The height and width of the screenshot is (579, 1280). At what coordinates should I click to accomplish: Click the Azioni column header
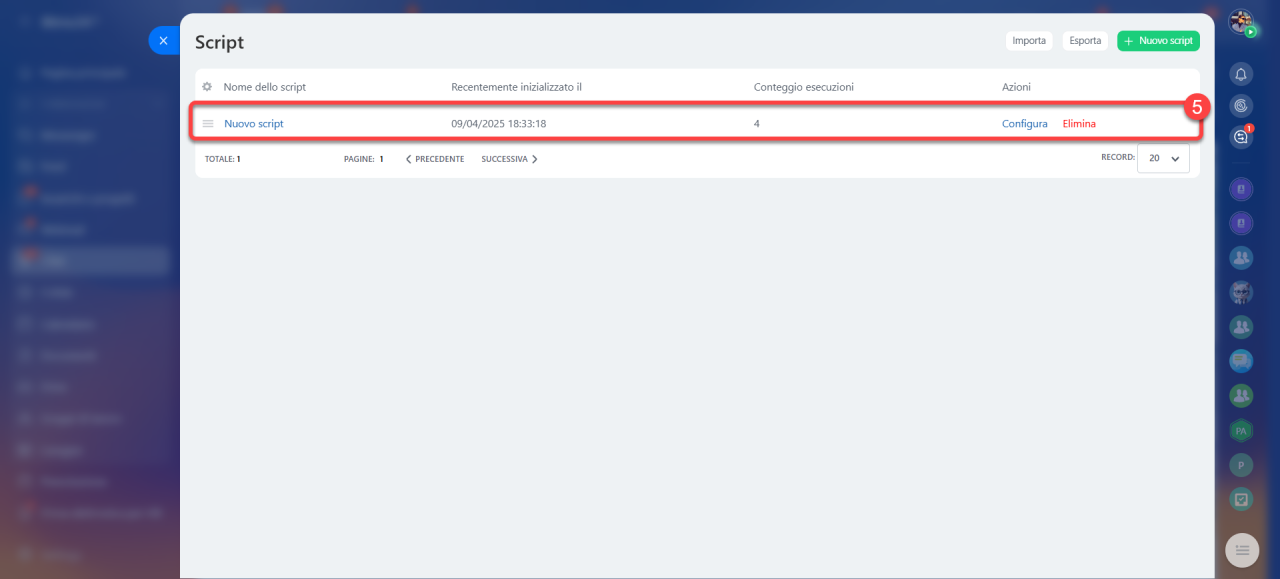(x=1016, y=87)
